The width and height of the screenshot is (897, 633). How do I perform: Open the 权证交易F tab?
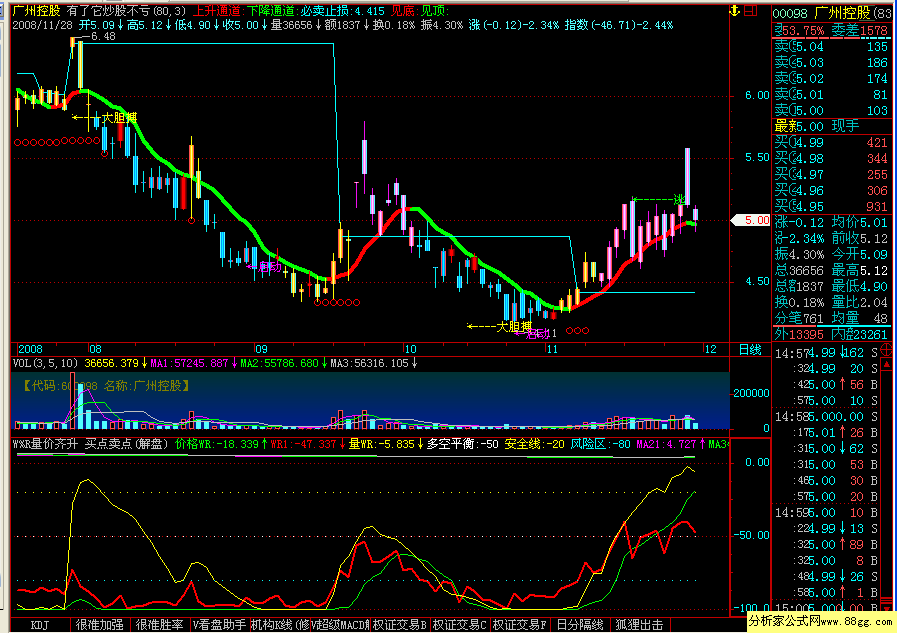pyautogui.click(x=520, y=625)
